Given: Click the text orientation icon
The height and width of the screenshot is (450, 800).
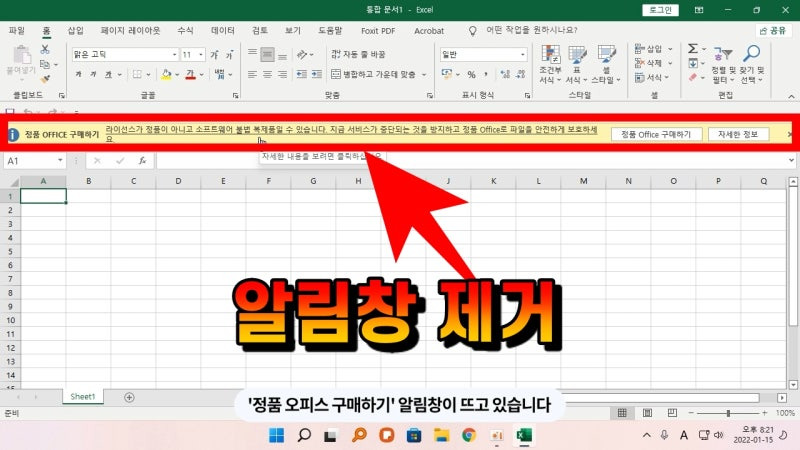Looking at the screenshot, I should 302,54.
